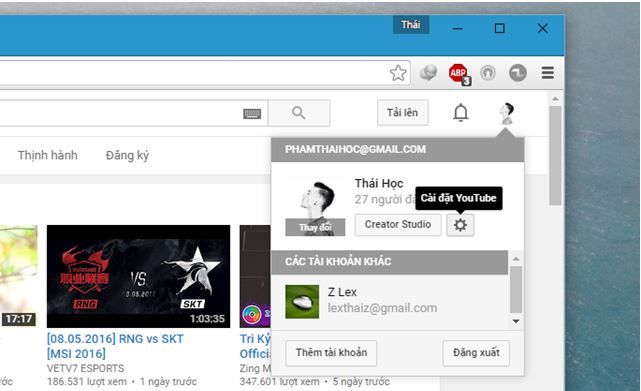This screenshot has height=391, width=641.
Task: Open YouTube settings gear icon
Action: 460,225
